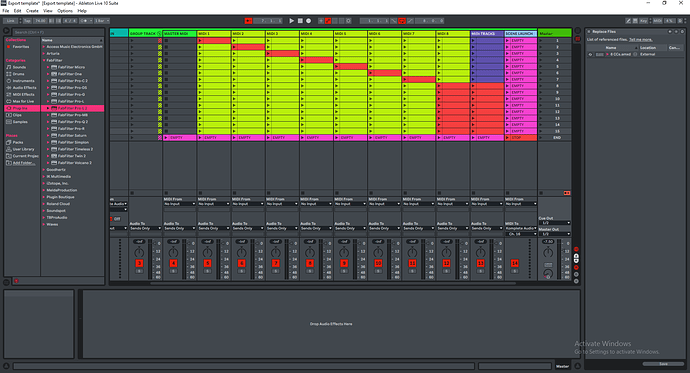This screenshot has width=690, height=373.
Task: Click the Session Record circle button
Action: click(348, 21)
